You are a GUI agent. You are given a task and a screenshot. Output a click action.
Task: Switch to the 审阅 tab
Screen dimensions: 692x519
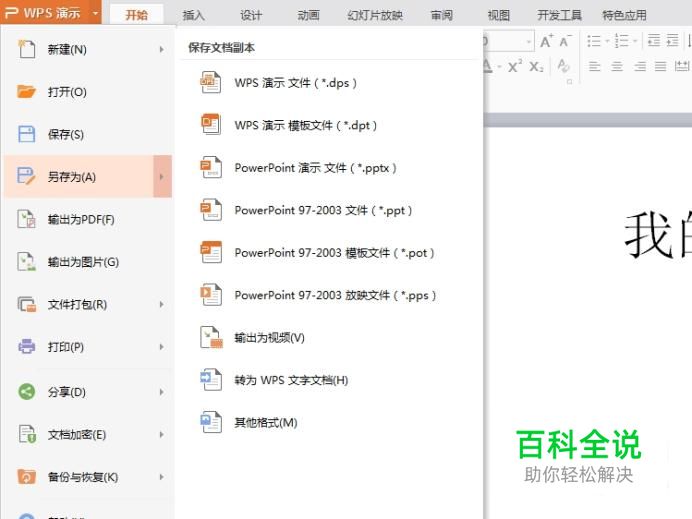tap(441, 15)
